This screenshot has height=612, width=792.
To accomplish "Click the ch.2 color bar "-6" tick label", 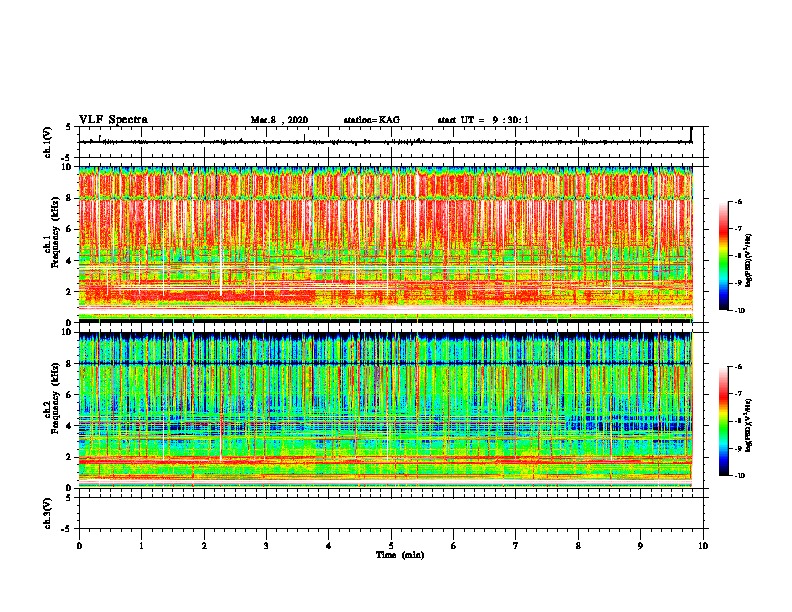I will point(738,367).
